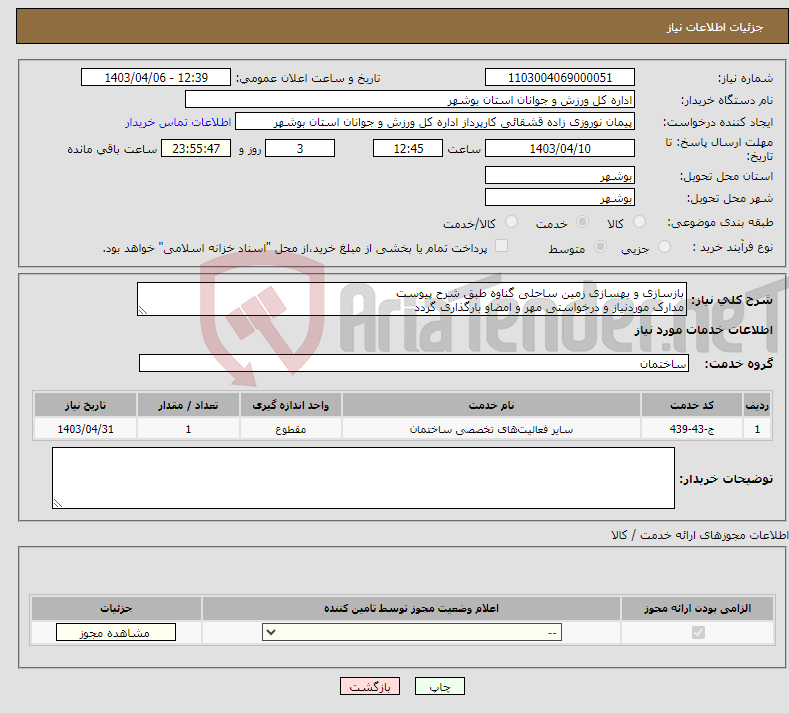The width and height of the screenshot is (789, 713).
Task: Click the کد خدمت column header
Action: (x=692, y=405)
